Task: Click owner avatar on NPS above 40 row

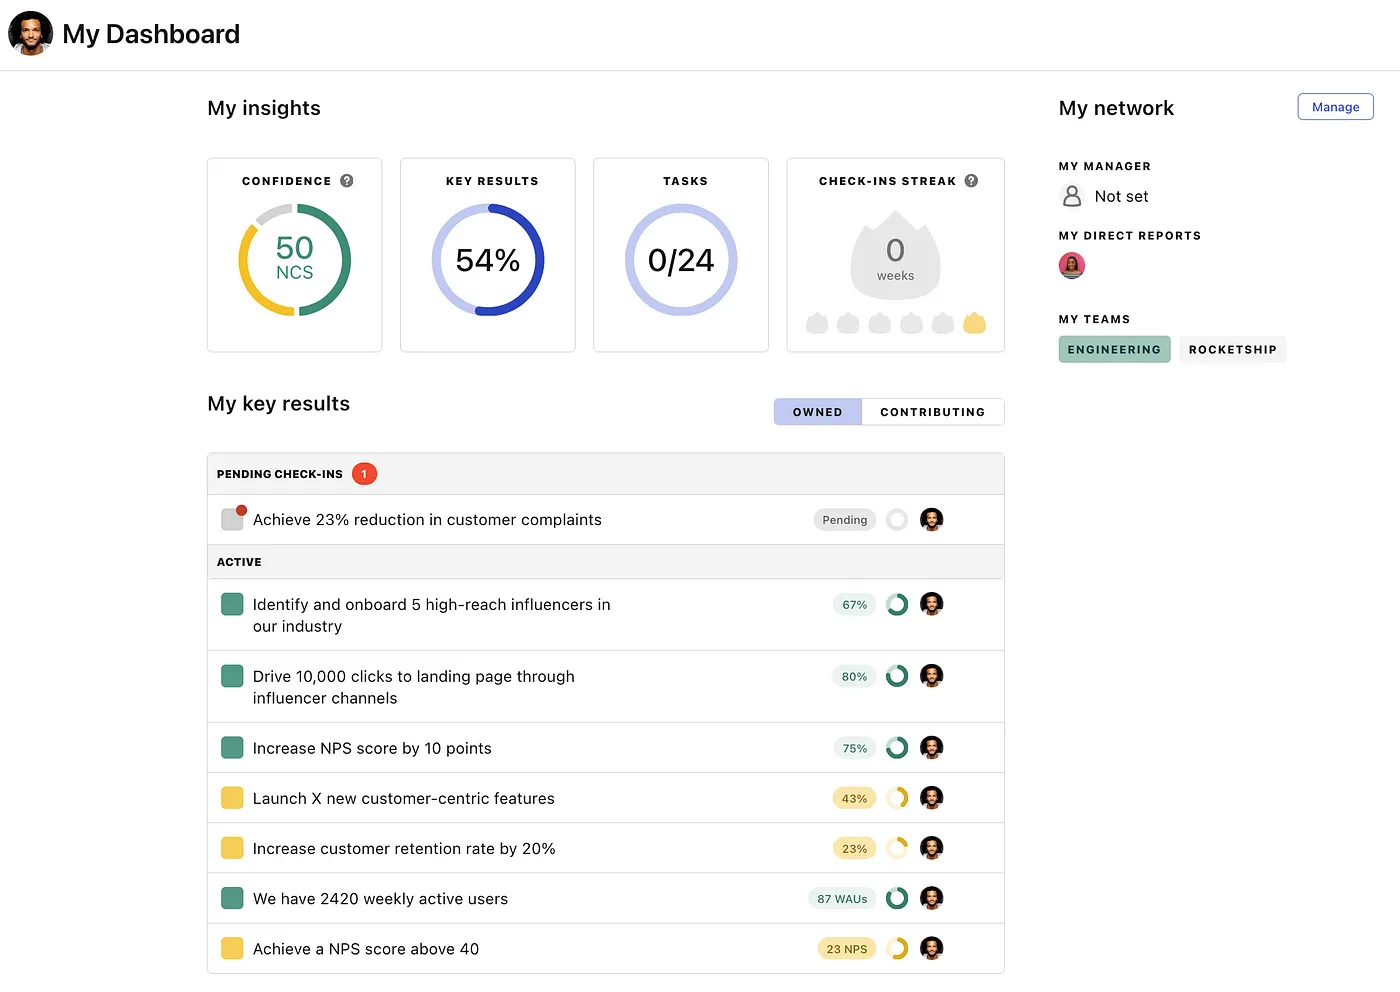Action: pos(931,948)
